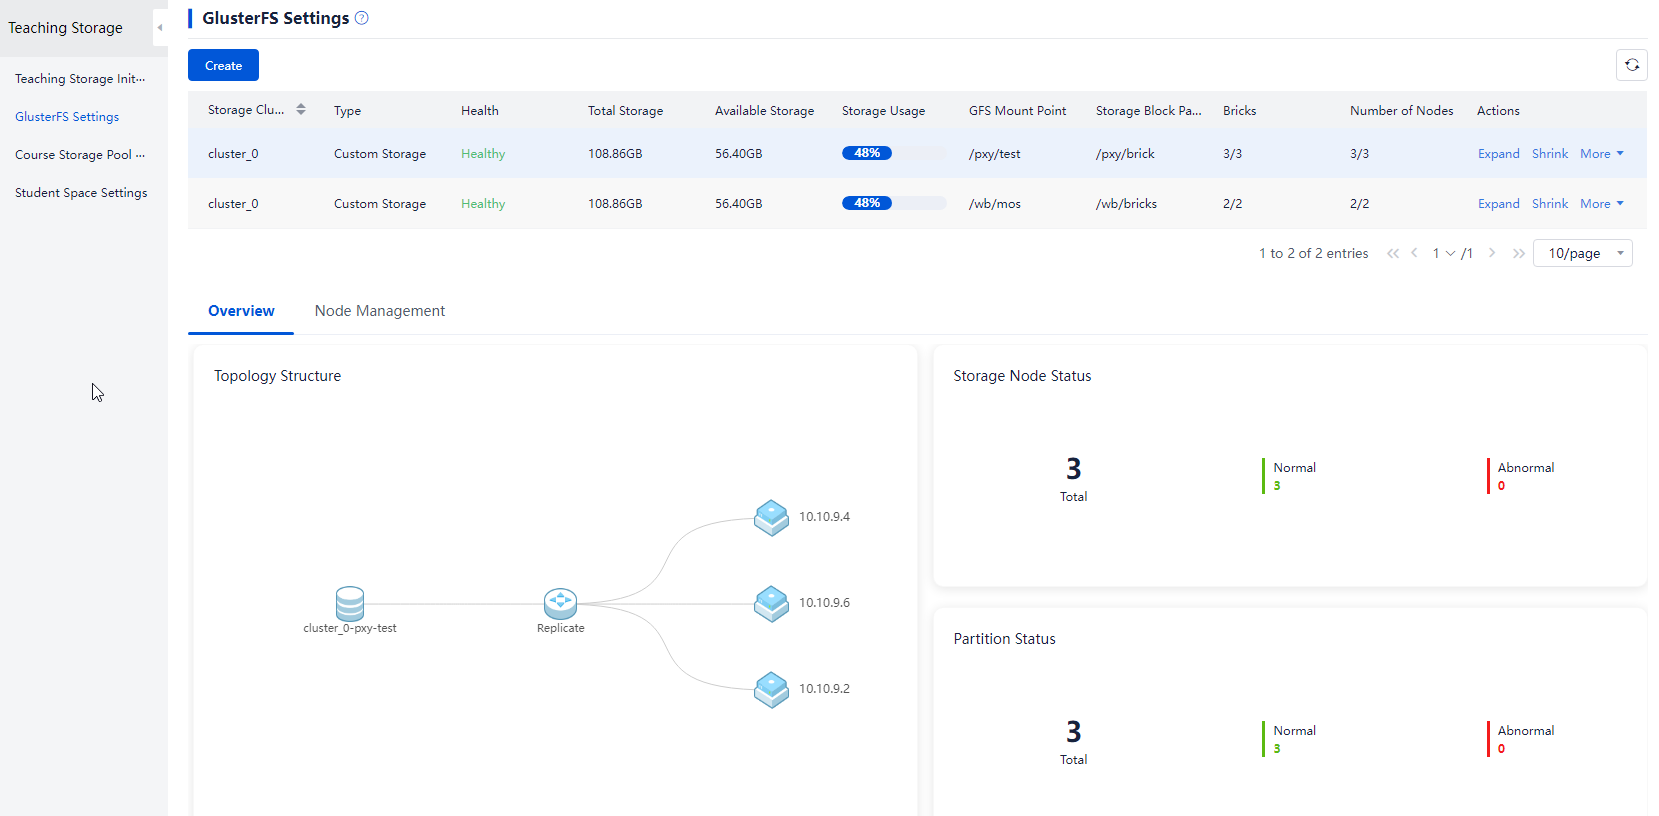Select the cluster_0-pxy-test database icon
The height and width of the screenshot is (816, 1659).
[x=350, y=603]
